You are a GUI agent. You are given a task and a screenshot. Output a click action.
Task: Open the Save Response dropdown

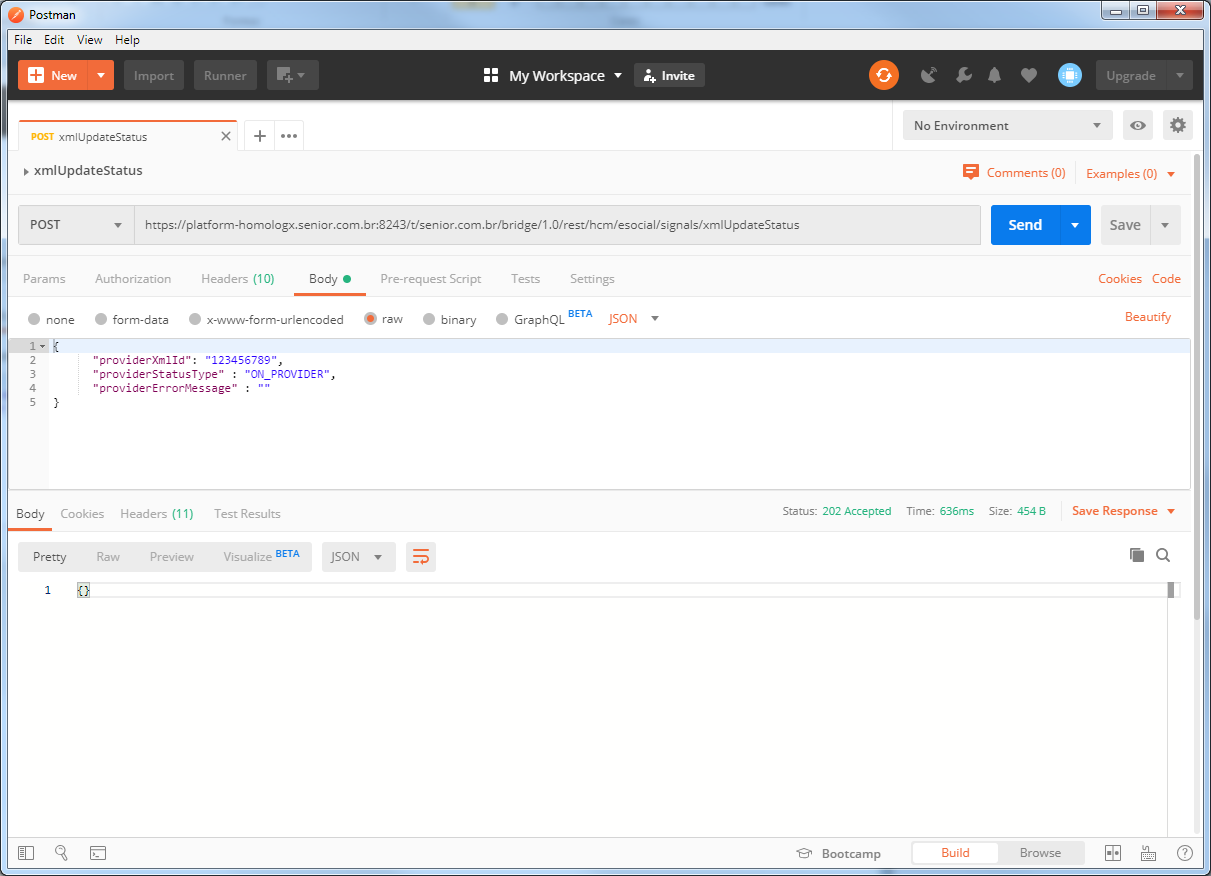[1124, 511]
